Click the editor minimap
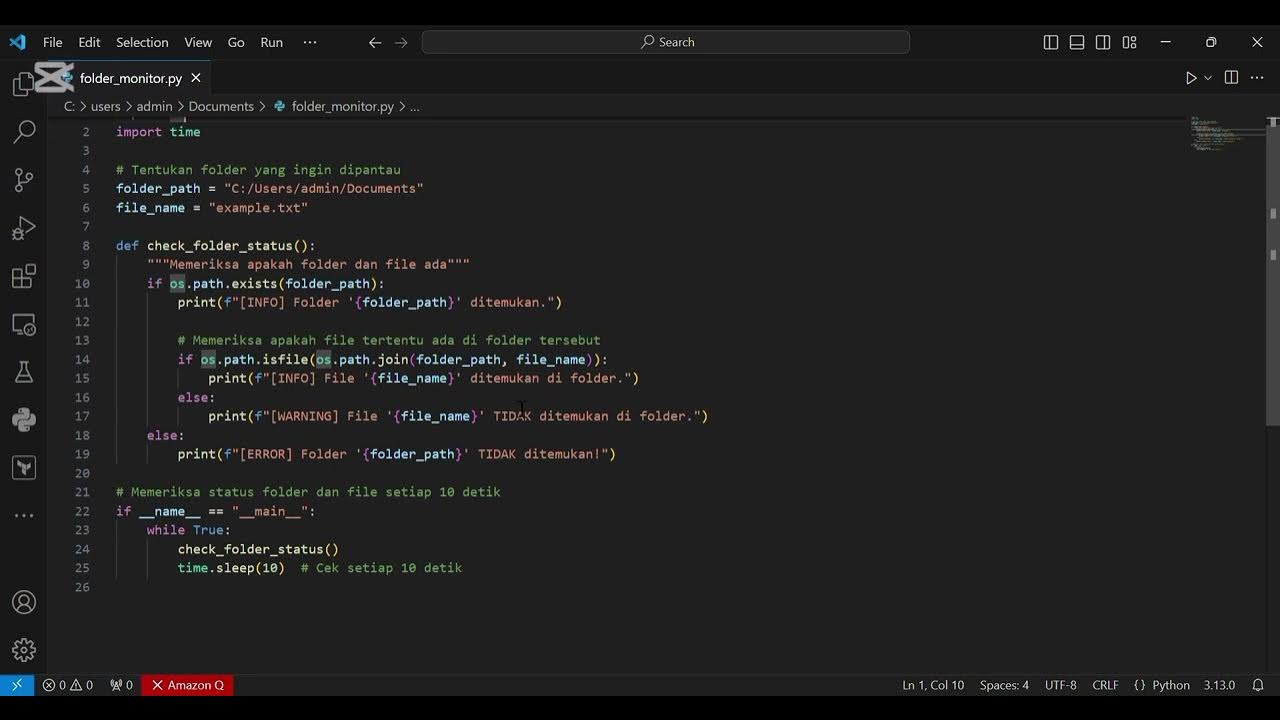 point(1227,132)
